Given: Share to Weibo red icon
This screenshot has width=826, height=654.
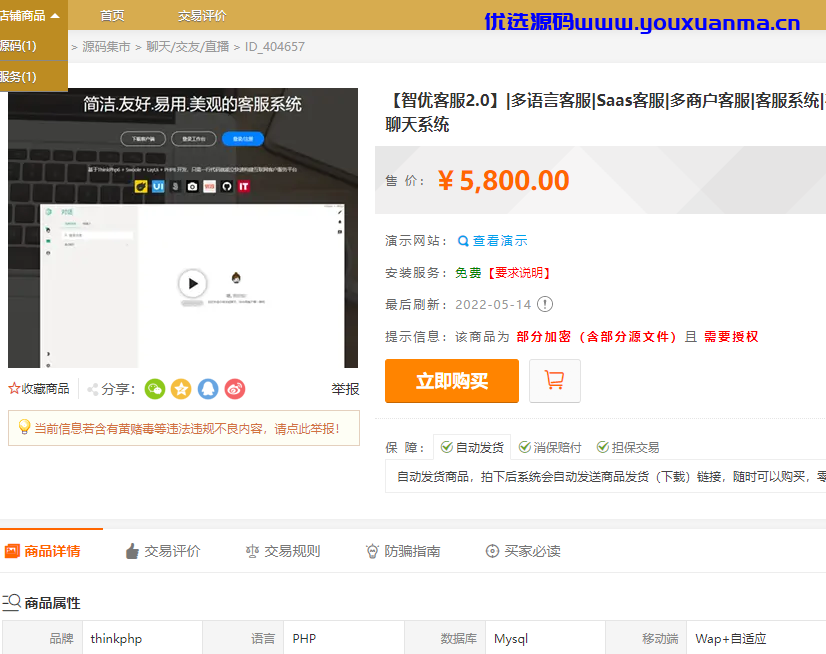Looking at the screenshot, I should coord(235,389).
